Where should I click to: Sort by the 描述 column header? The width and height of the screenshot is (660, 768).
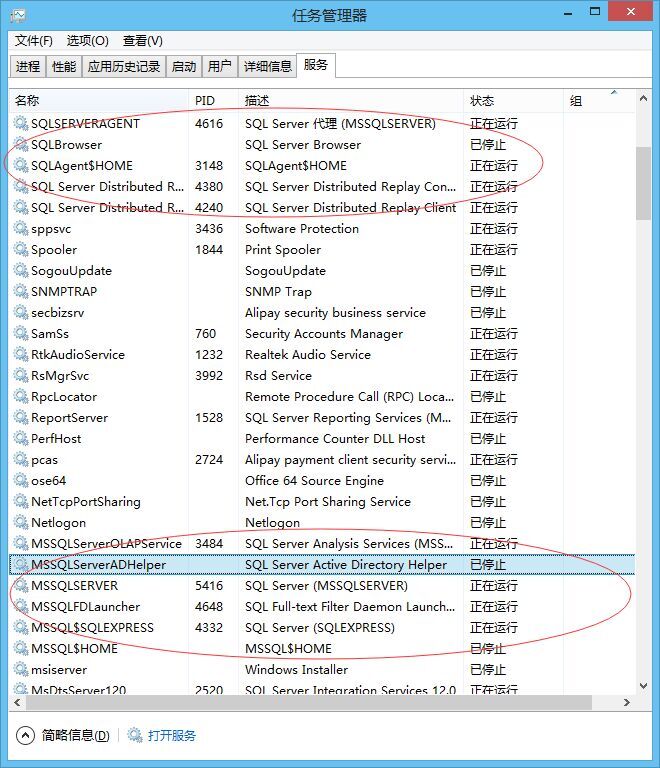click(x=351, y=101)
